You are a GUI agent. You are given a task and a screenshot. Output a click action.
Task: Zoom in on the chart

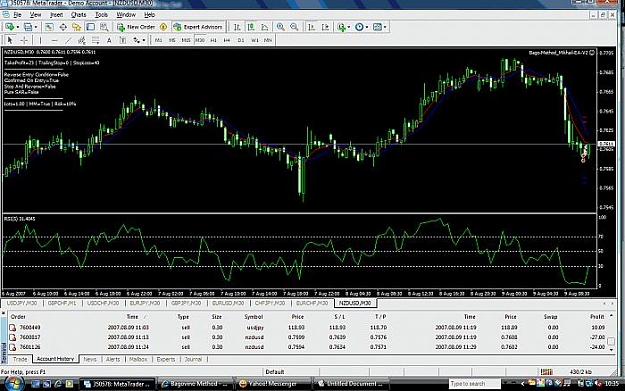click(281, 27)
